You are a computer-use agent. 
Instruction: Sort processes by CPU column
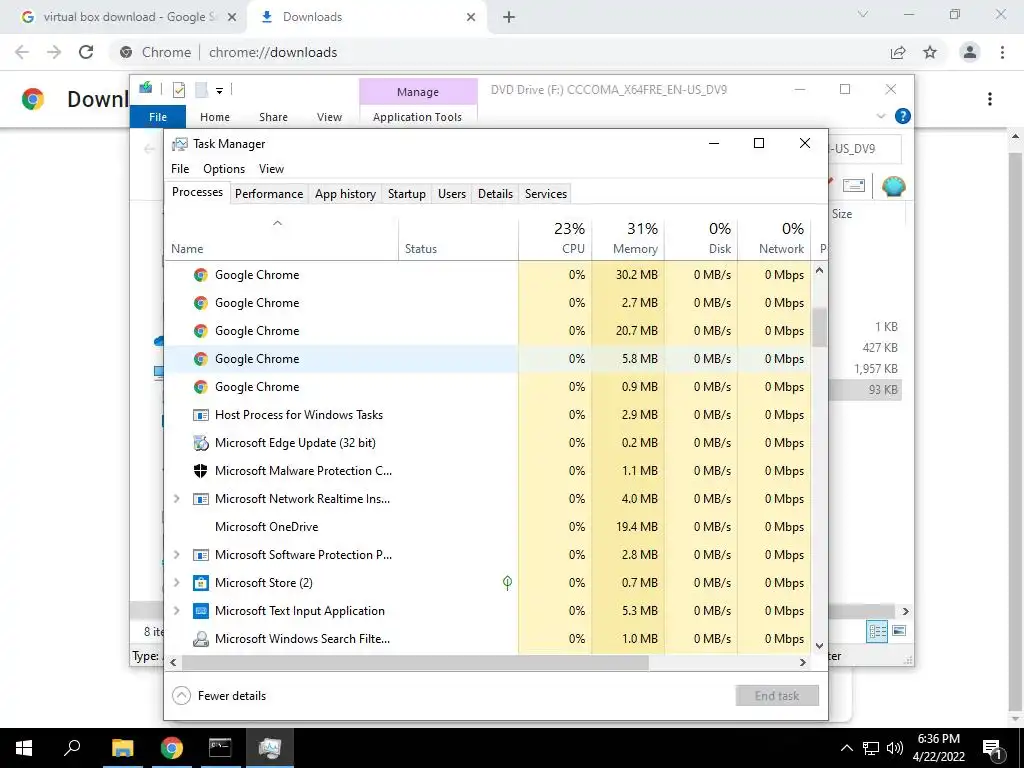556,238
